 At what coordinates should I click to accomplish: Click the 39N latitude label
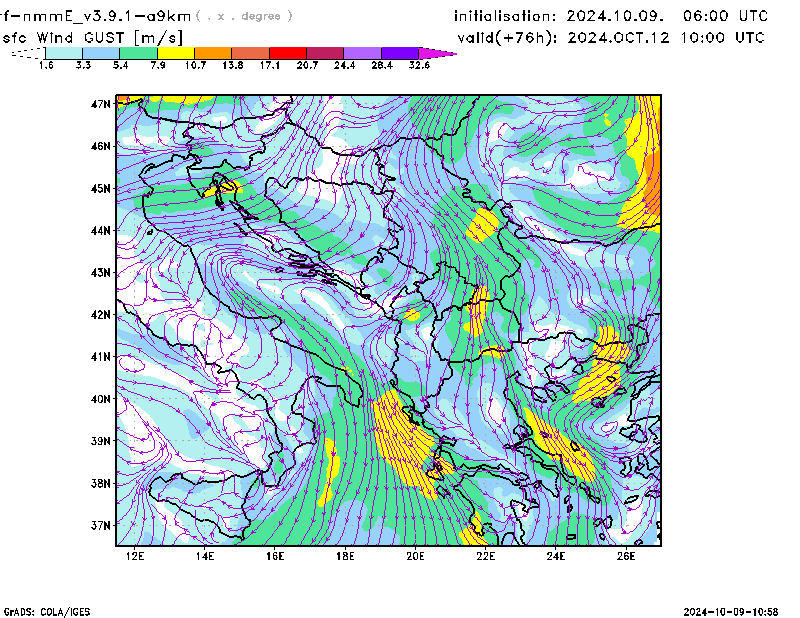(101, 441)
